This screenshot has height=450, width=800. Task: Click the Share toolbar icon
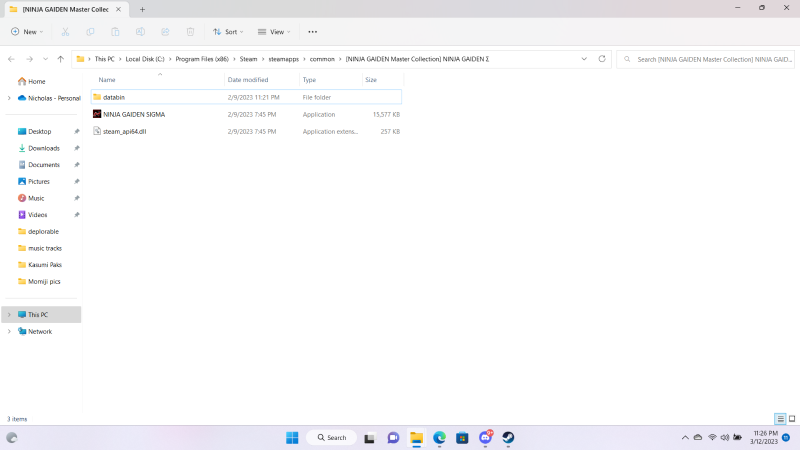[165, 32]
